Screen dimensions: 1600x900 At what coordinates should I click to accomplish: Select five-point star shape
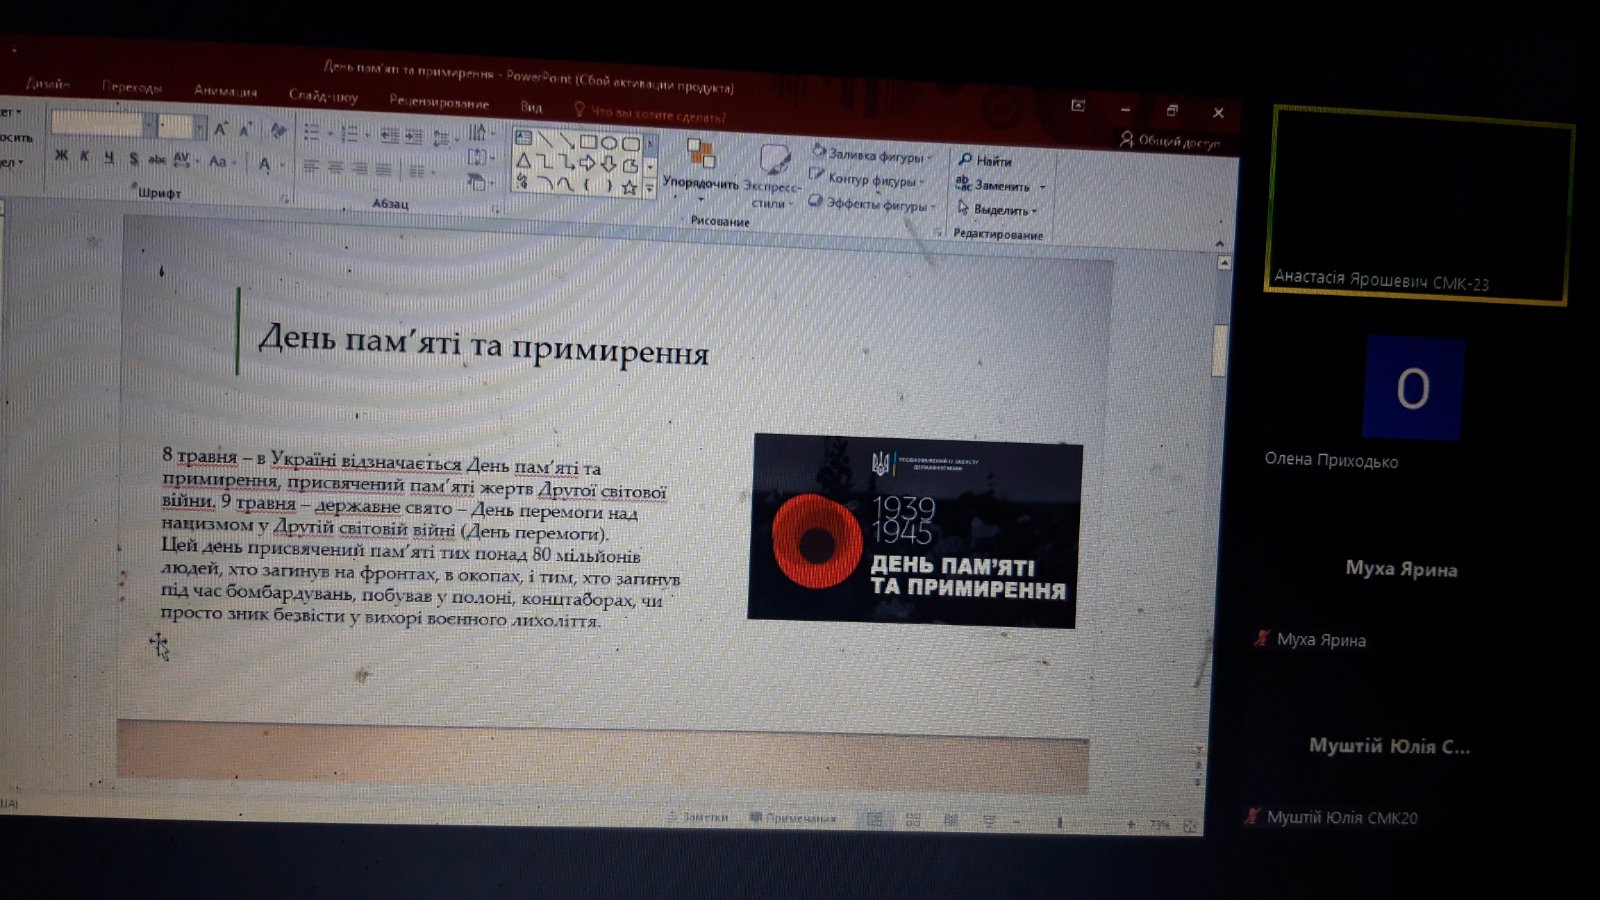[x=629, y=187]
